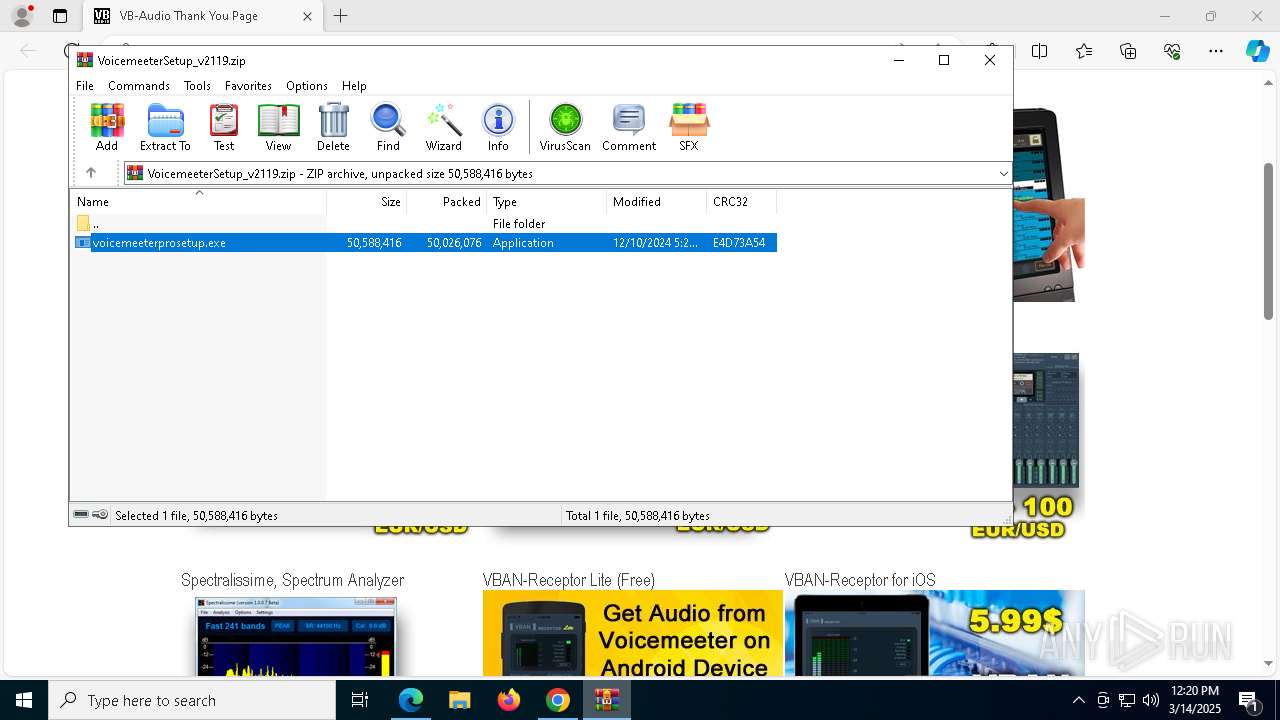This screenshot has height=720, width=1280.
Task: Start VirusScan on the archive
Action: click(x=565, y=127)
